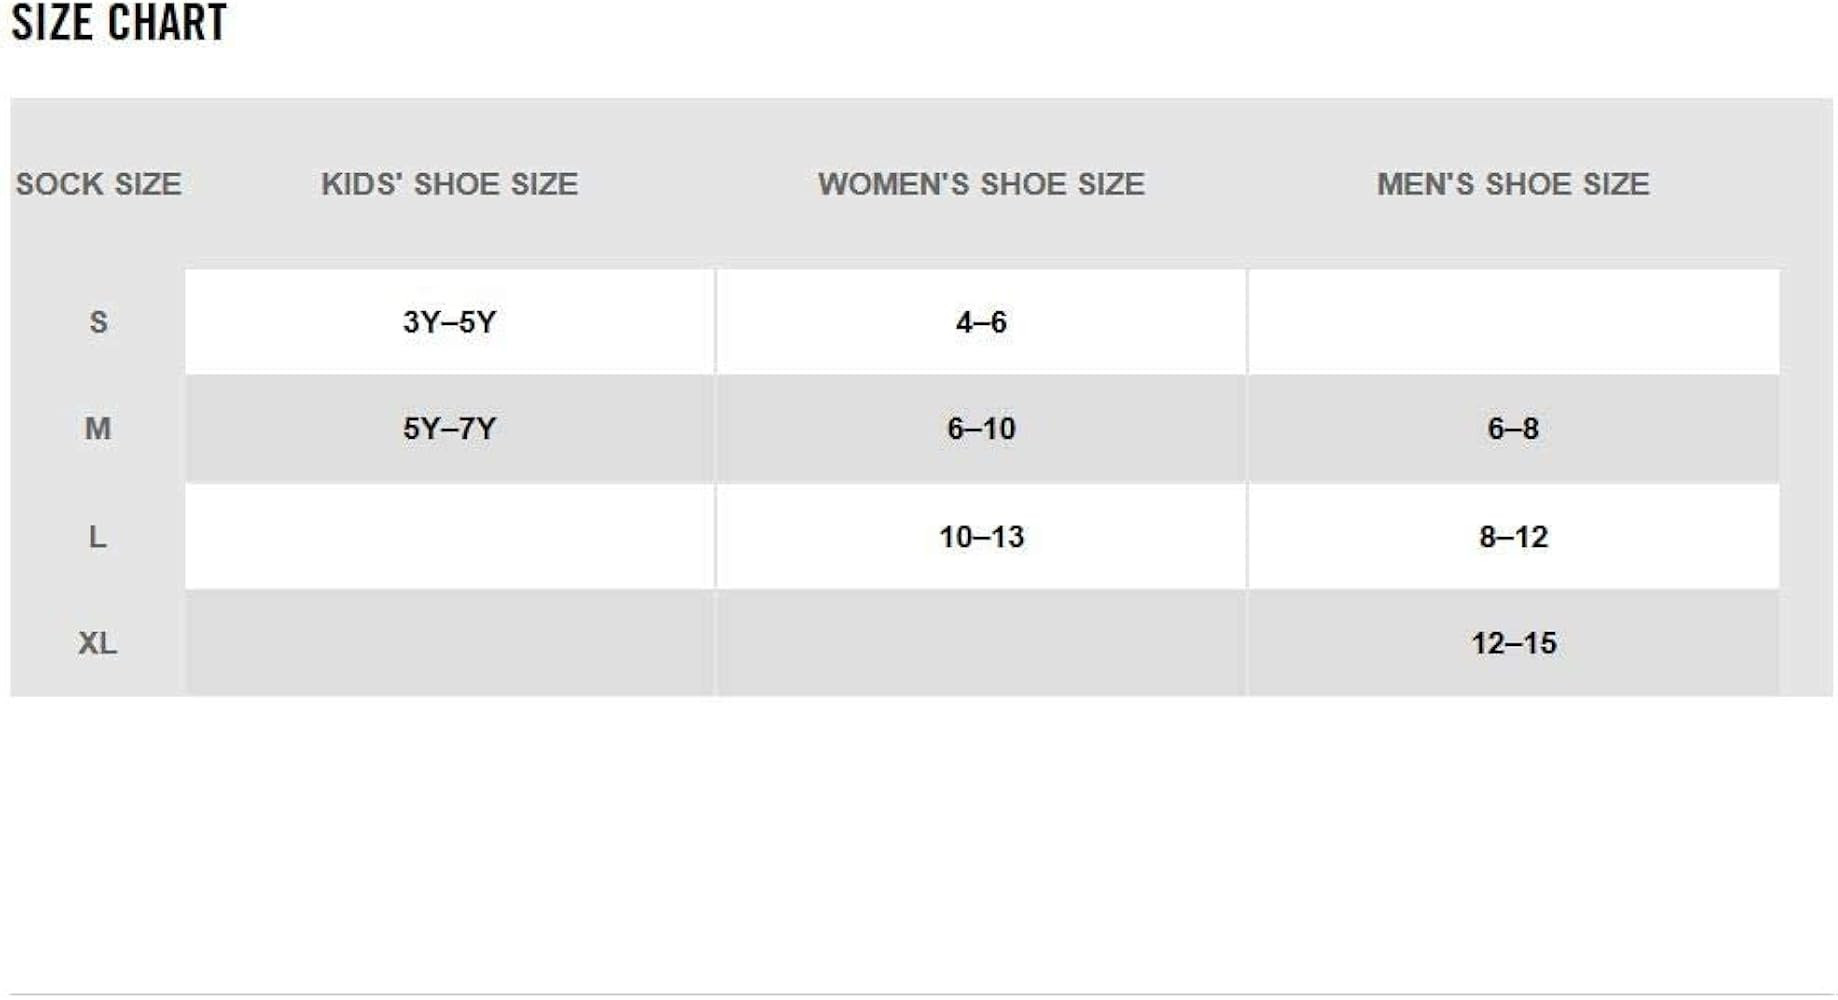Image resolution: width=1838 pixels, height=1000 pixels.
Task: Click the 4–6 women's size cell
Action: point(981,322)
